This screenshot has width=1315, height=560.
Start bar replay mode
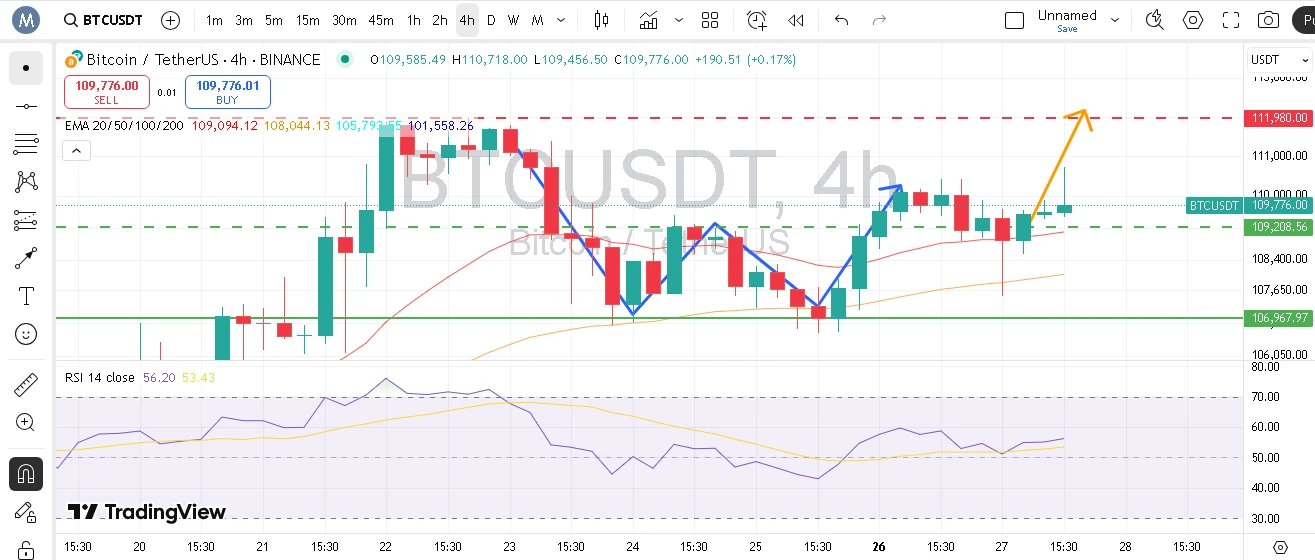click(796, 20)
